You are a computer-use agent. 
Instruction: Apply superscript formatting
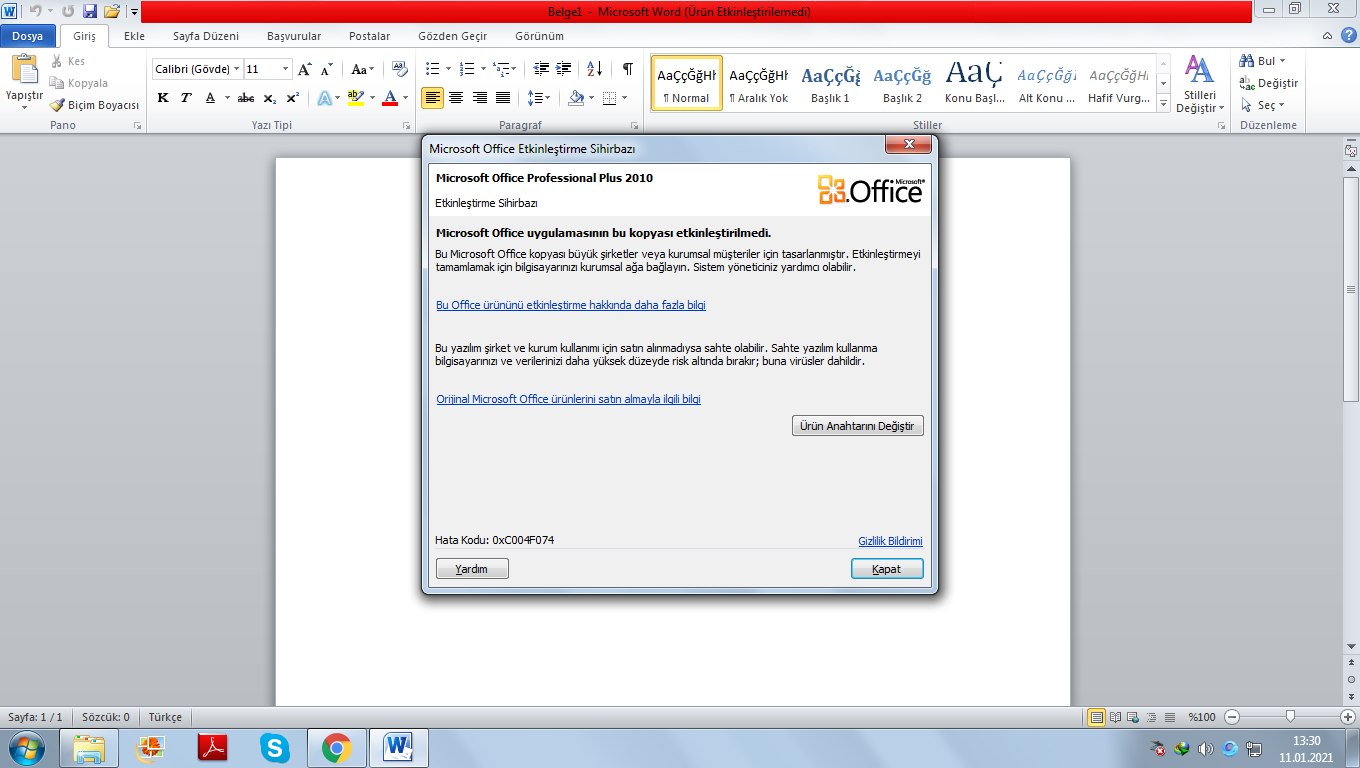(x=292, y=98)
